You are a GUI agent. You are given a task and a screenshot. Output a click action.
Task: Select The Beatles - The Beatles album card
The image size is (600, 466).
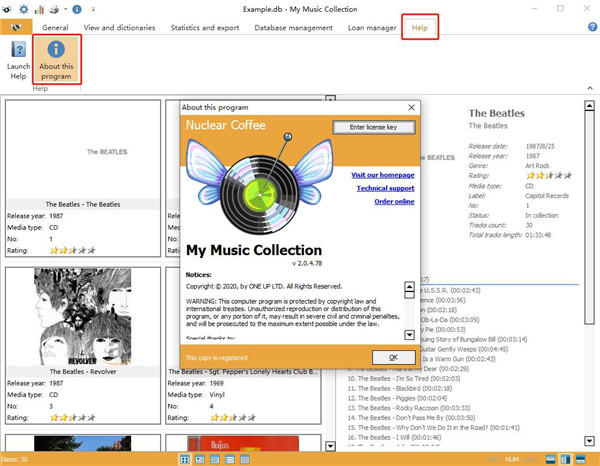click(83, 178)
